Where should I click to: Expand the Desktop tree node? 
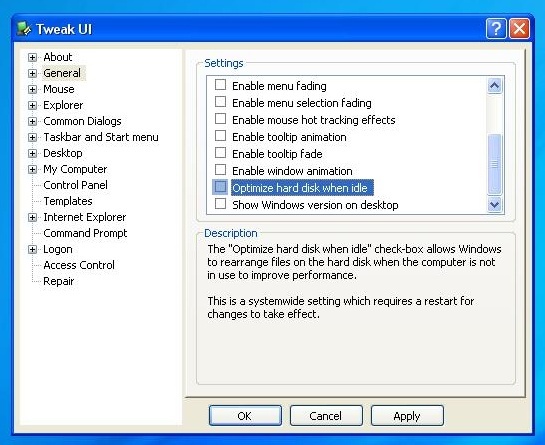point(32,153)
